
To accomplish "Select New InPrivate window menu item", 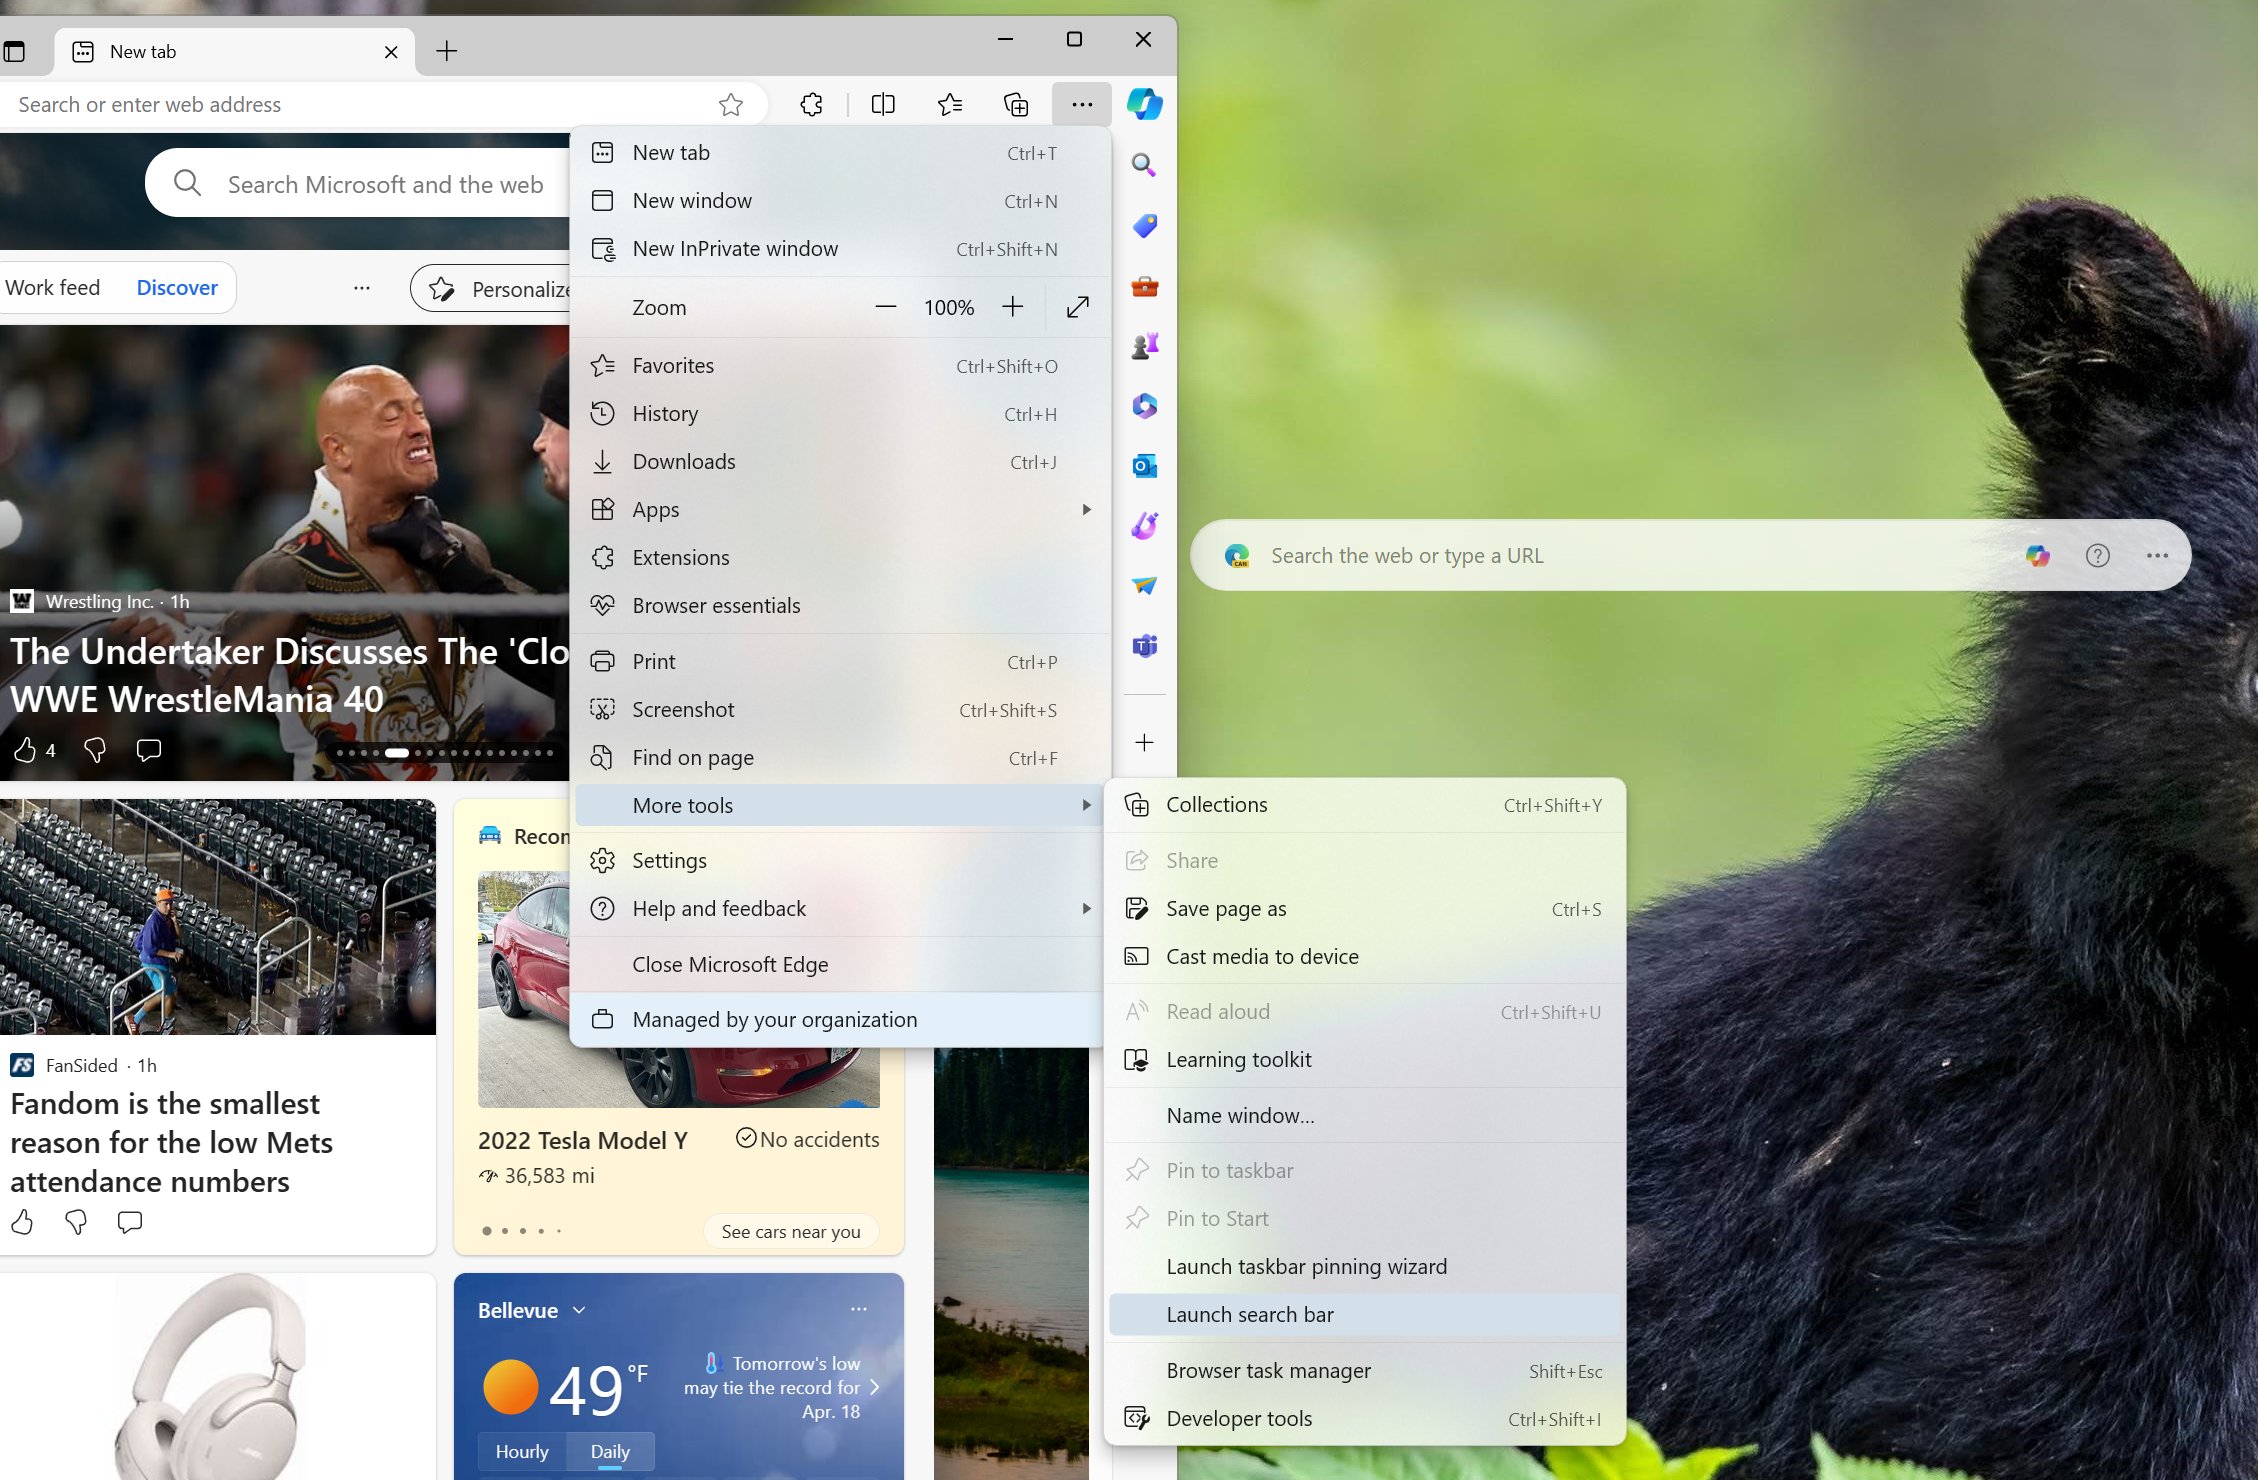I will coord(840,249).
